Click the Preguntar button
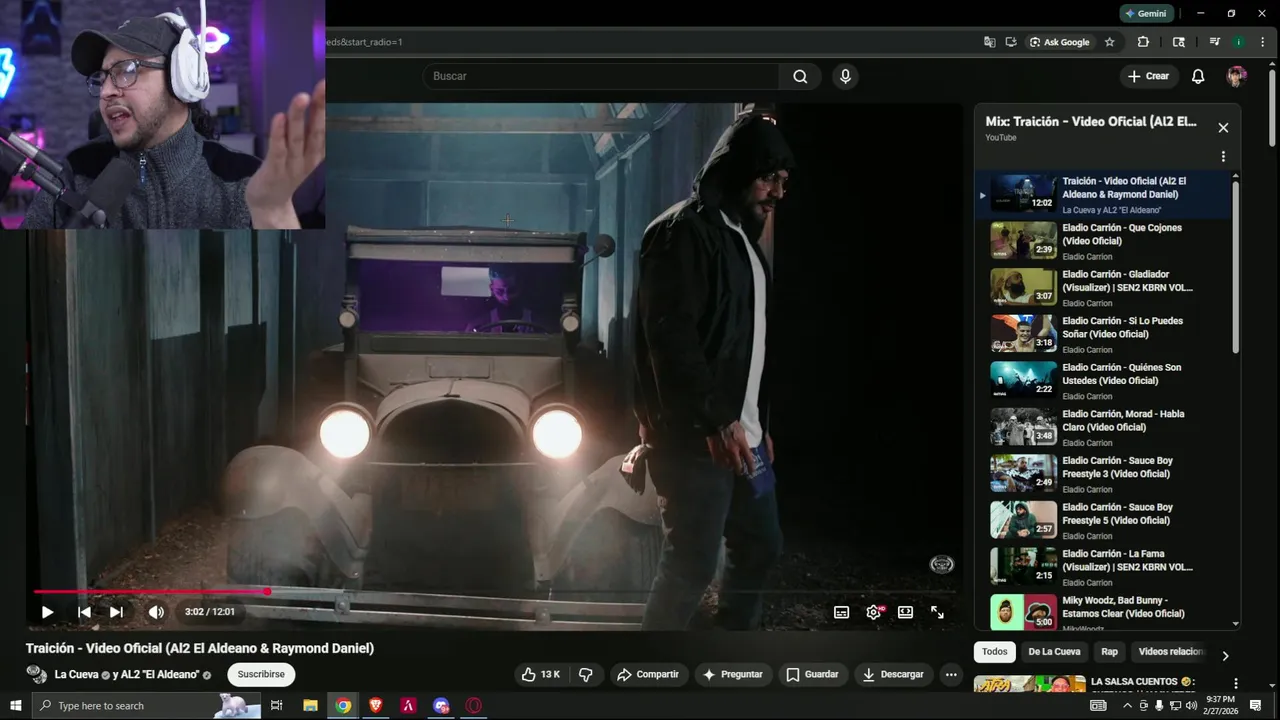The height and width of the screenshot is (720, 1280). pyautogui.click(x=733, y=675)
